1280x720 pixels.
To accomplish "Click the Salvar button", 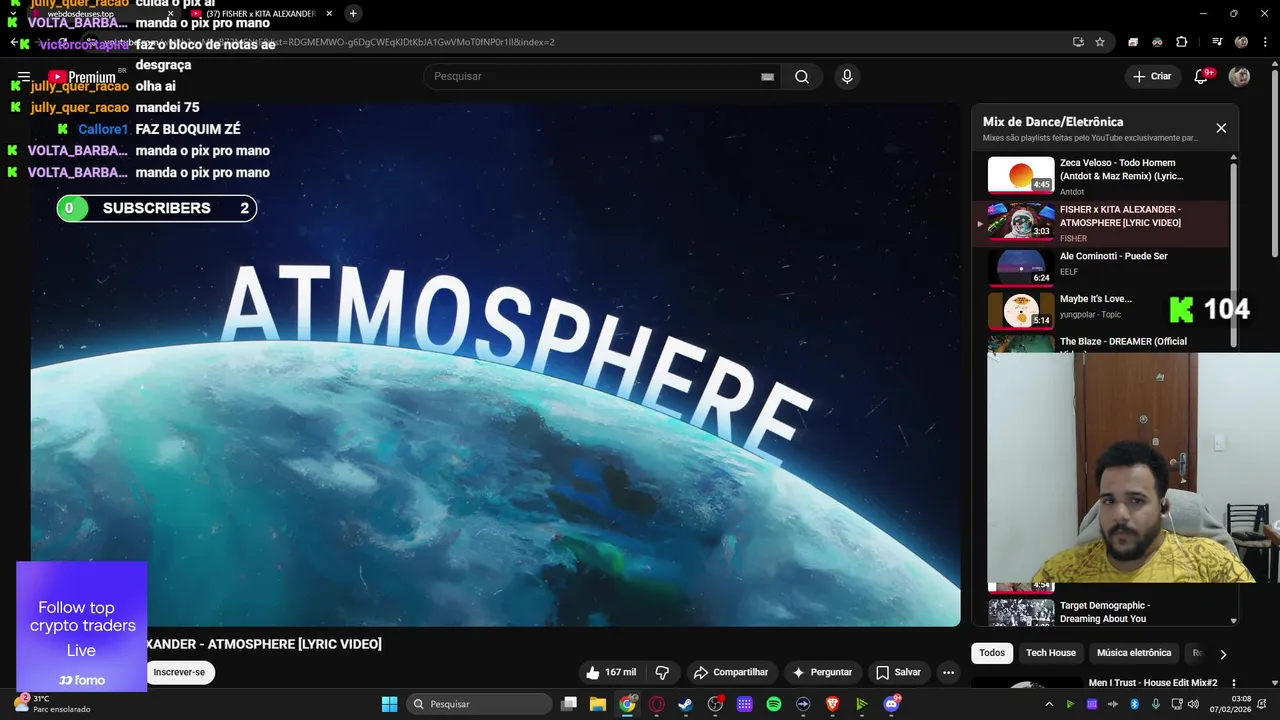I will [898, 673].
